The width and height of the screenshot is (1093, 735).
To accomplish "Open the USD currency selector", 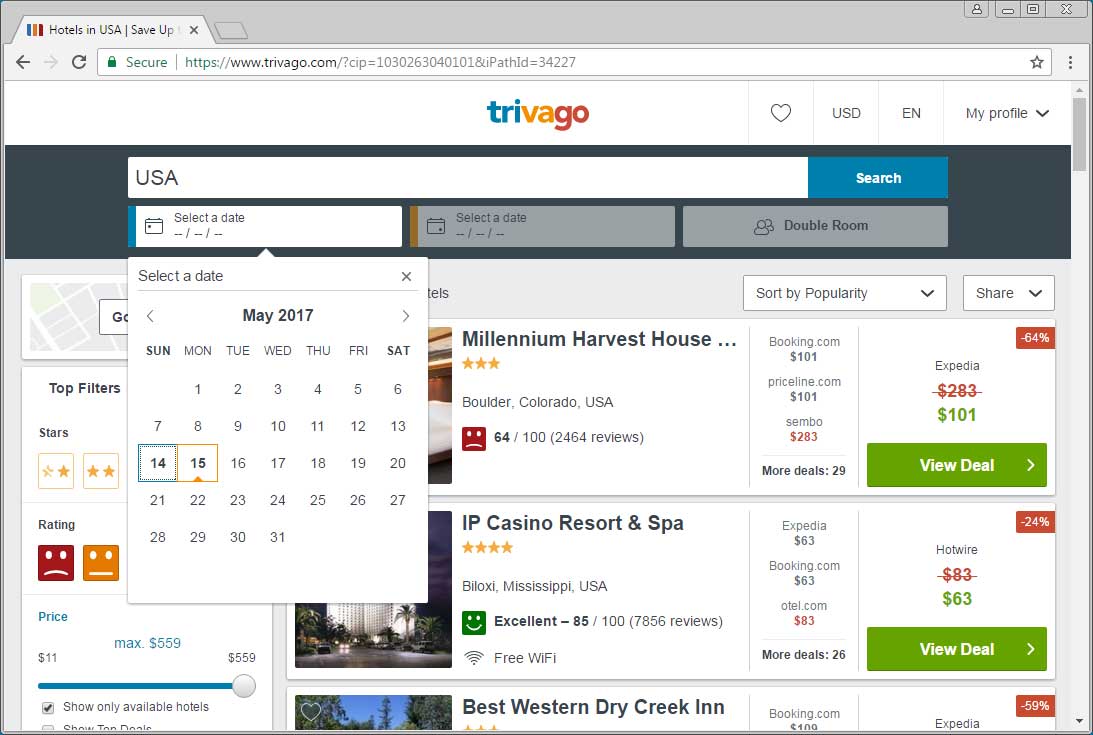I will pos(846,113).
